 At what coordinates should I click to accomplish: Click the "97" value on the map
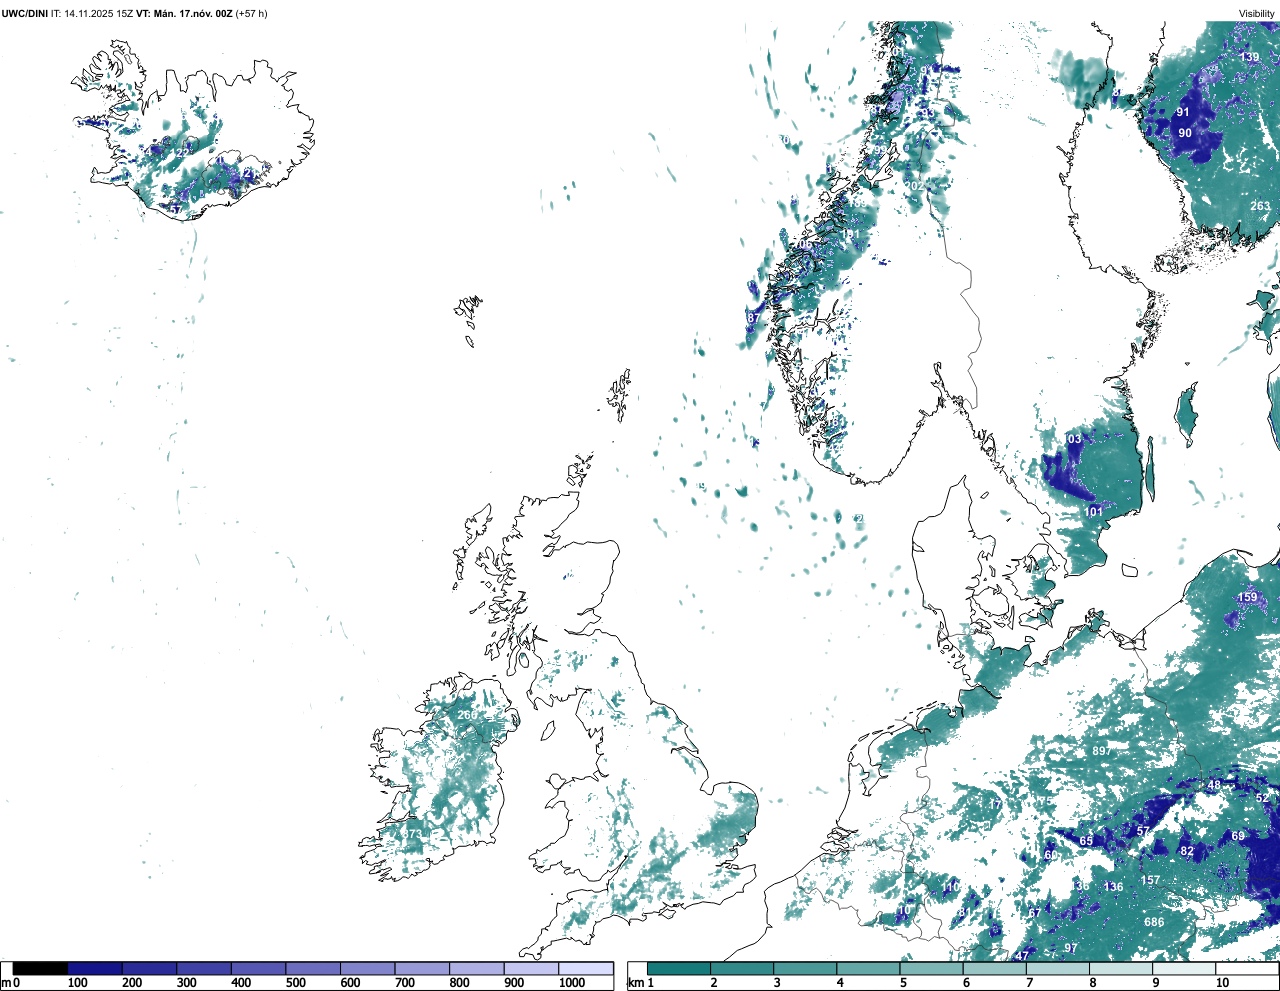click(1070, 948)
